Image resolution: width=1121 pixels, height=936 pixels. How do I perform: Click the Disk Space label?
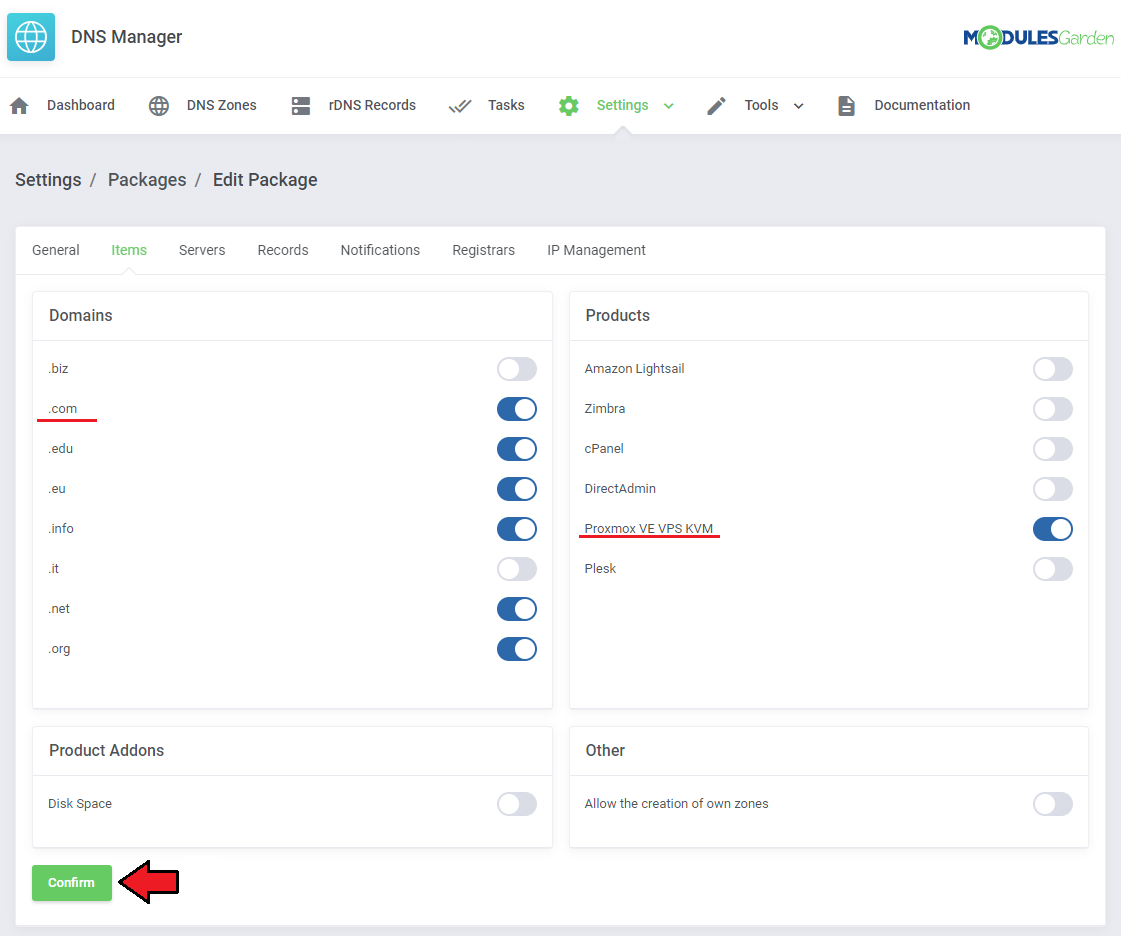[x=80, y=804]
